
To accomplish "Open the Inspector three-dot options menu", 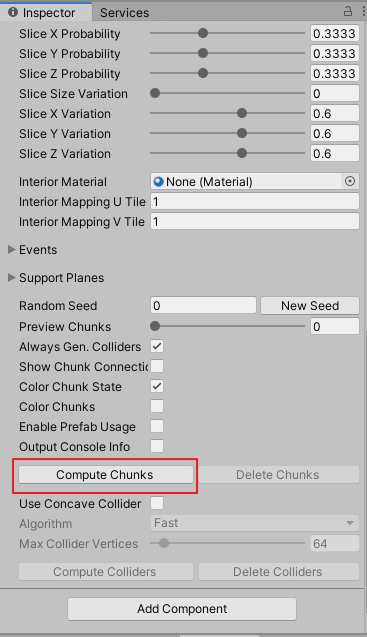I will point(363,11).
